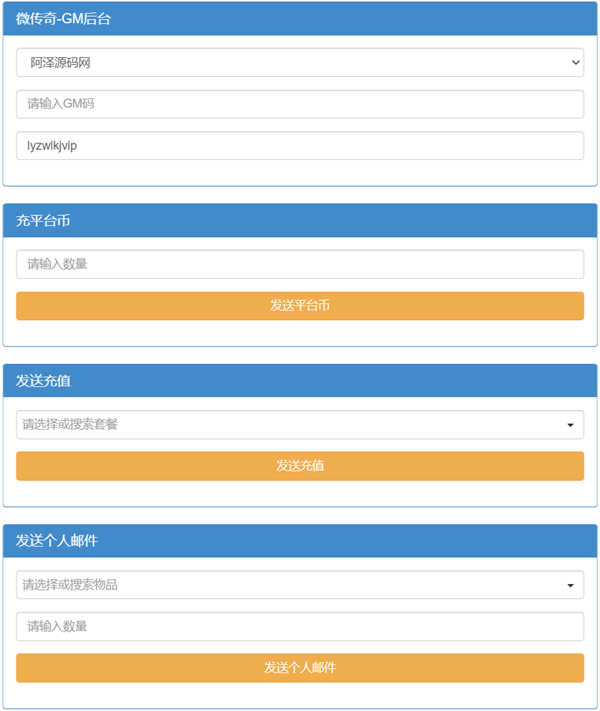The height and width of the screenshot is (711, 600).
Task: Focus quantity input under 充平台币
Action: 300,264
